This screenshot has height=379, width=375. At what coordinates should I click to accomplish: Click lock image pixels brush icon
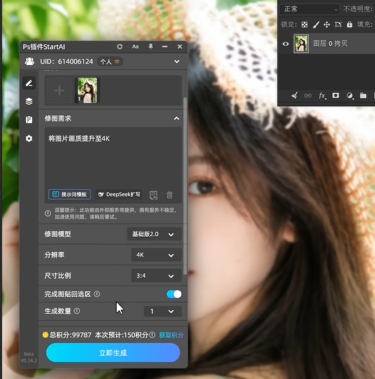click(316, 25)
